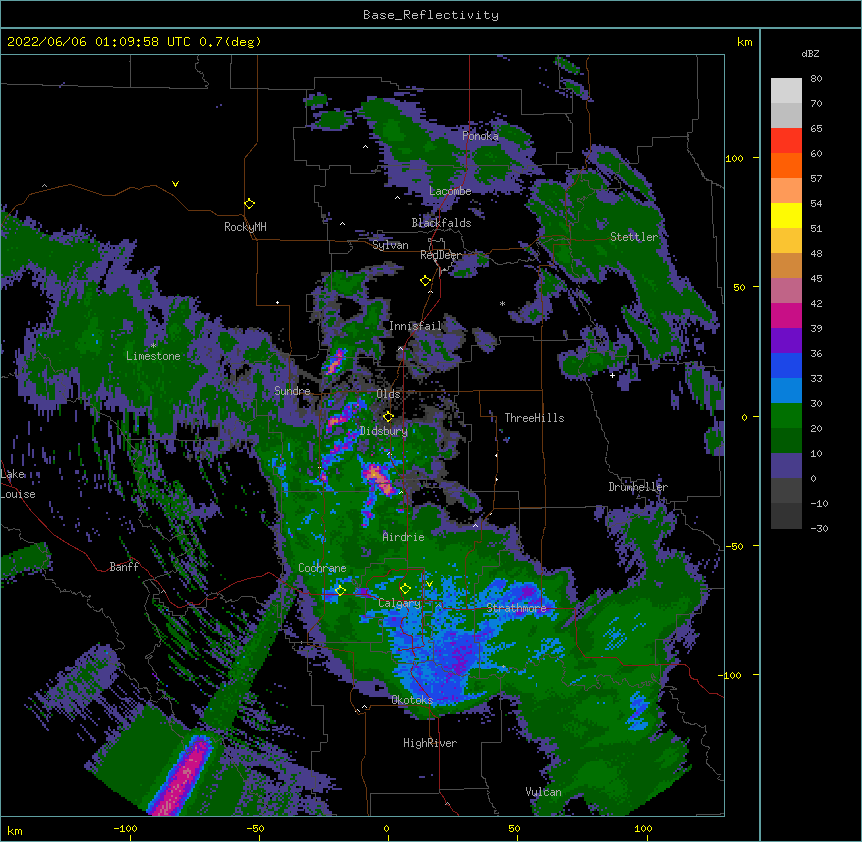Pick the Sylvan town label
Image resolution: width=862 pixels, height=842 pixels.
click(390, 245)
